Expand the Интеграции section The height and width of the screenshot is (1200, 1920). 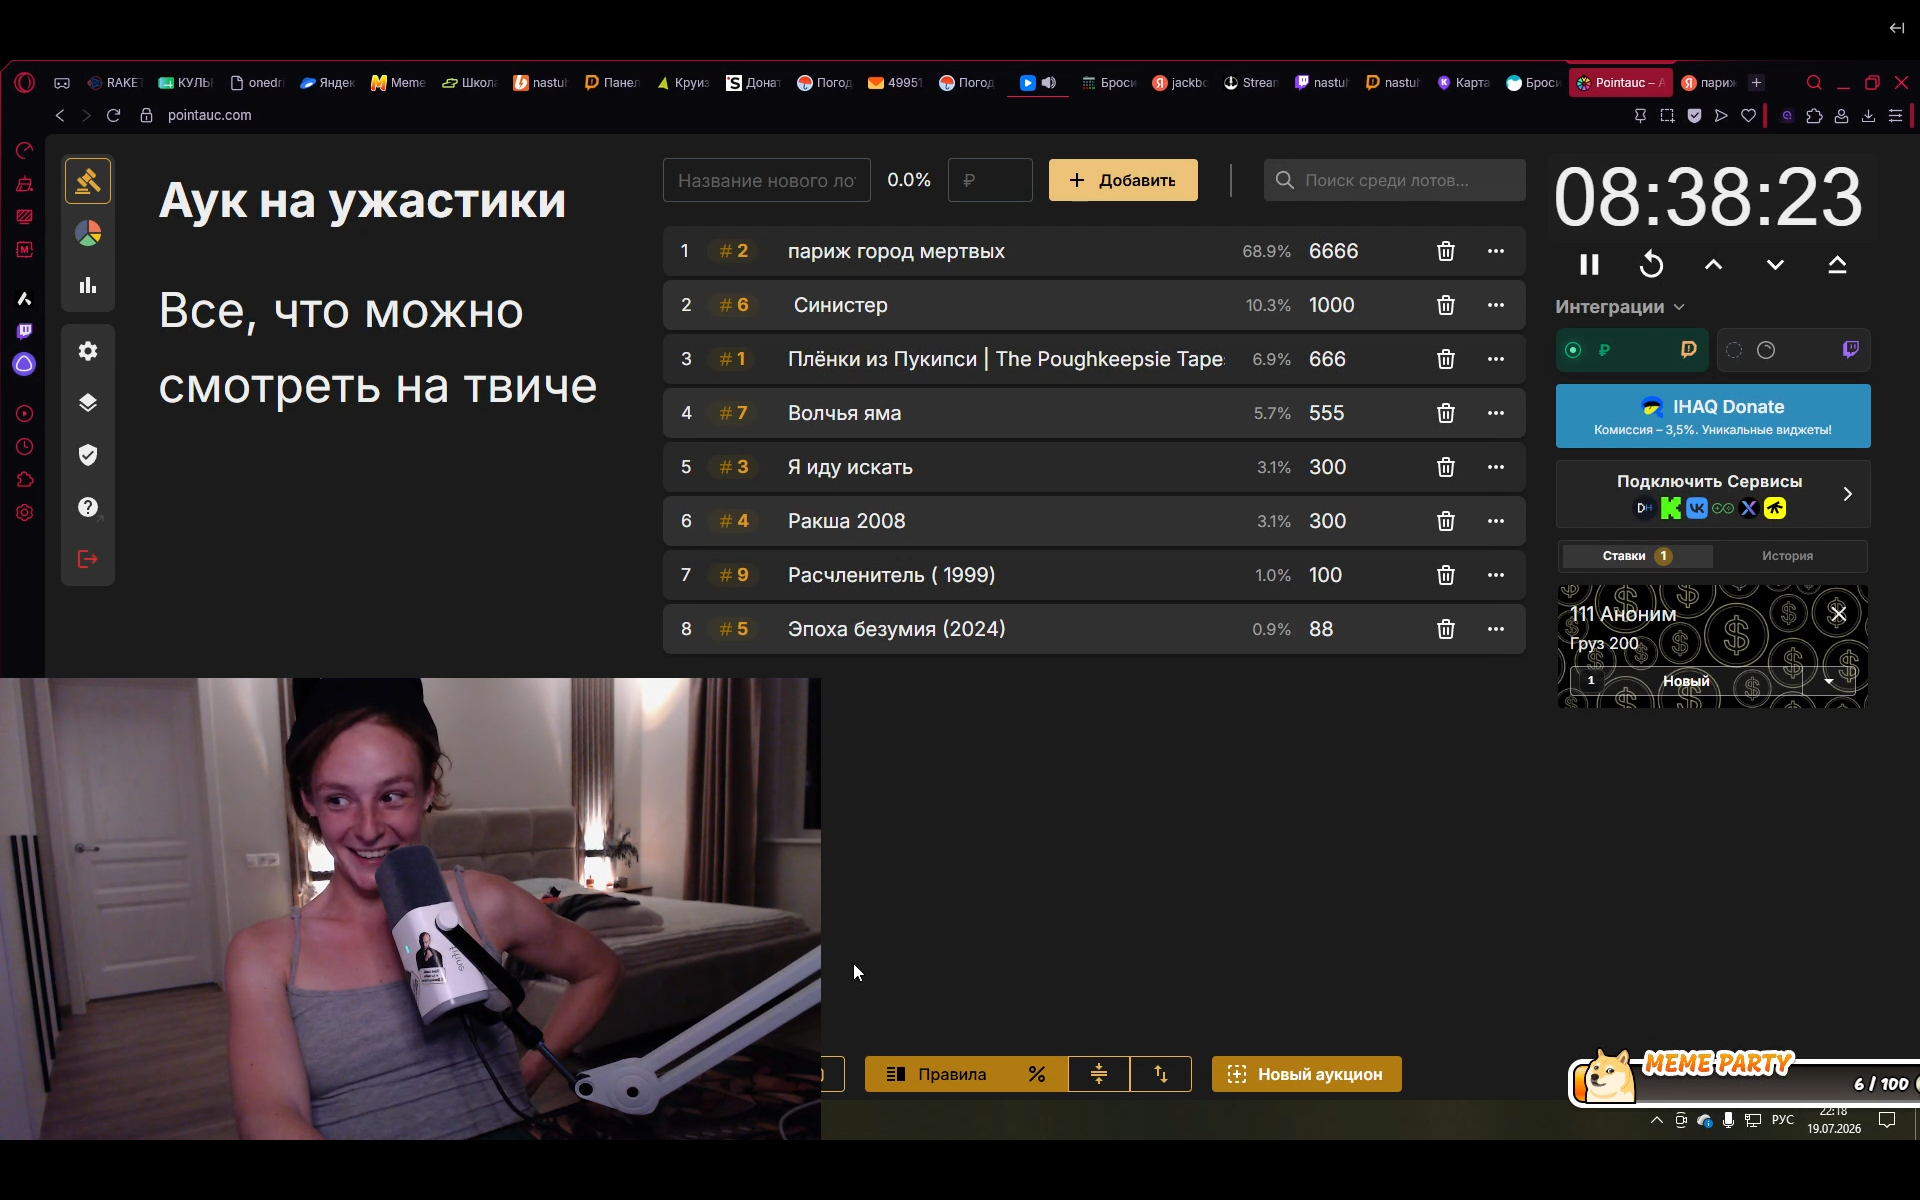tap(1620, 307)
